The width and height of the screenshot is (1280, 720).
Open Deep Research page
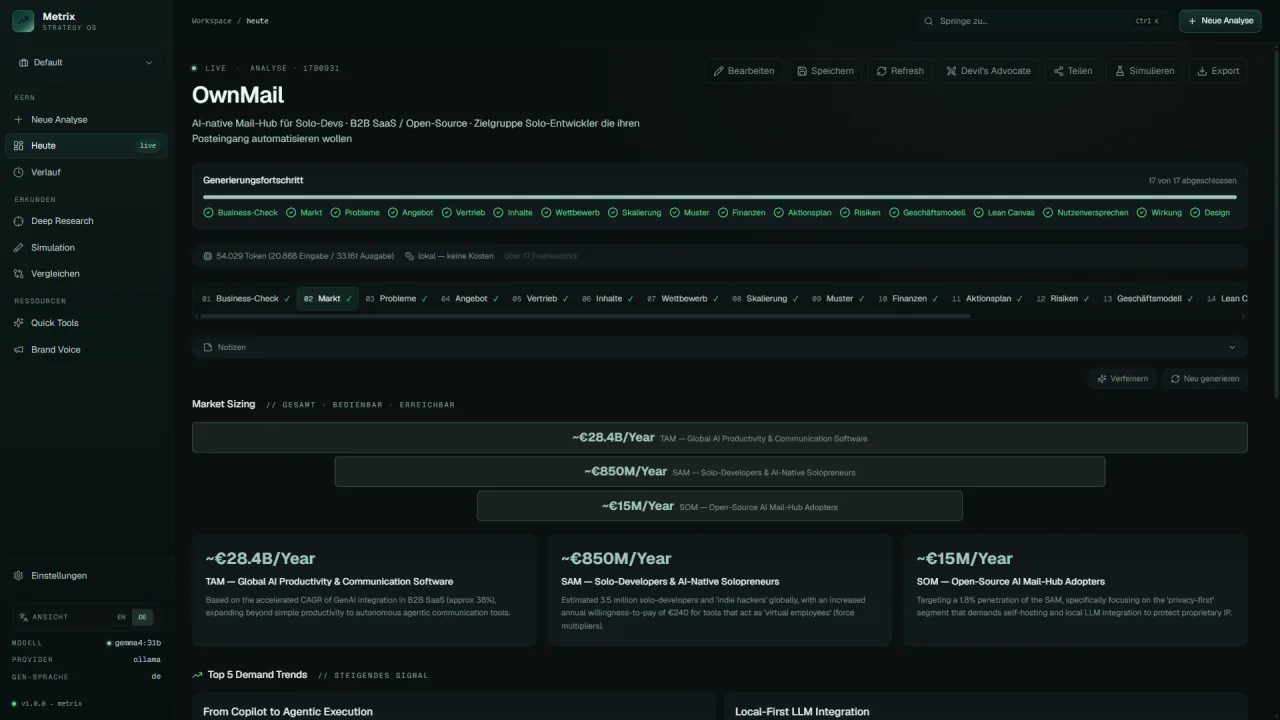pos(86,221)
